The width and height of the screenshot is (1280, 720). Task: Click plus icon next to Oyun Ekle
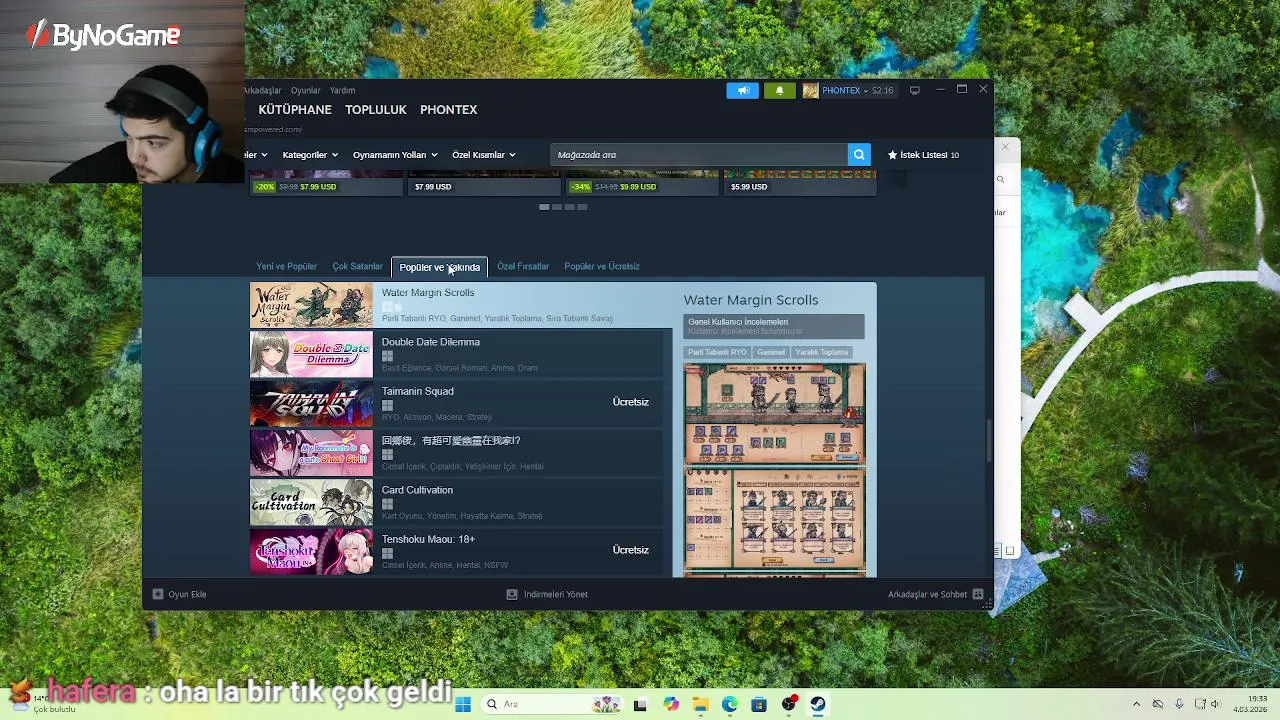point(158,594)
